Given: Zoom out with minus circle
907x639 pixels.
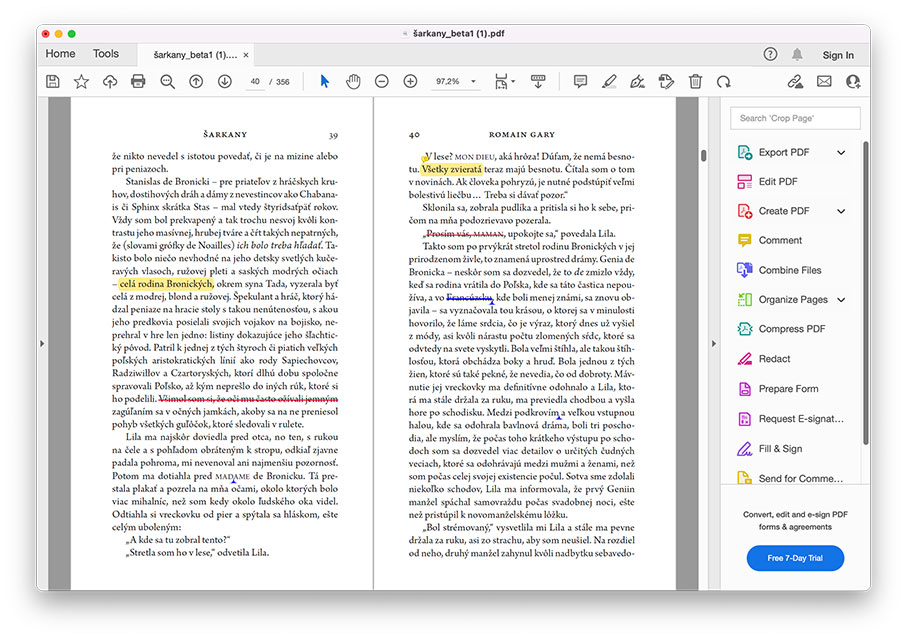Looking at the screenshot, I should click(382, 82).
